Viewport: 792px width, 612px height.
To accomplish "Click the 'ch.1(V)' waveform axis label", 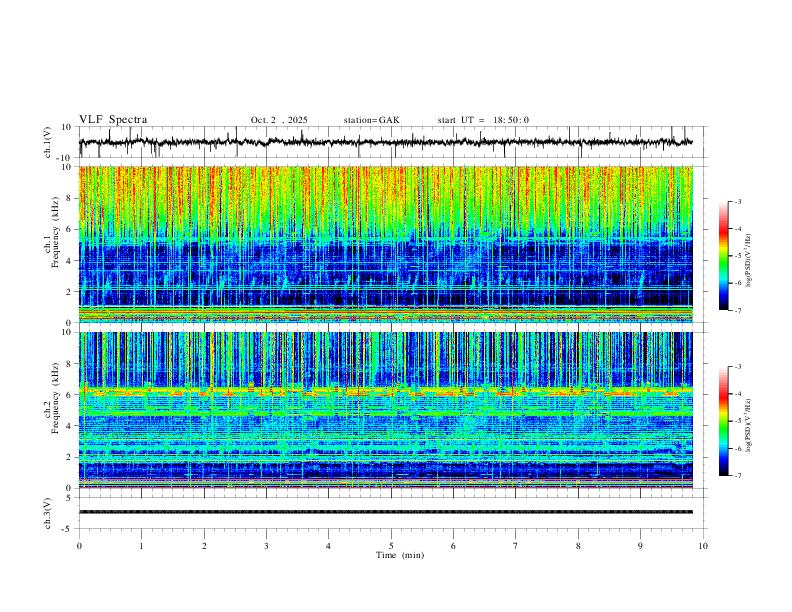I will pos(48,142).
